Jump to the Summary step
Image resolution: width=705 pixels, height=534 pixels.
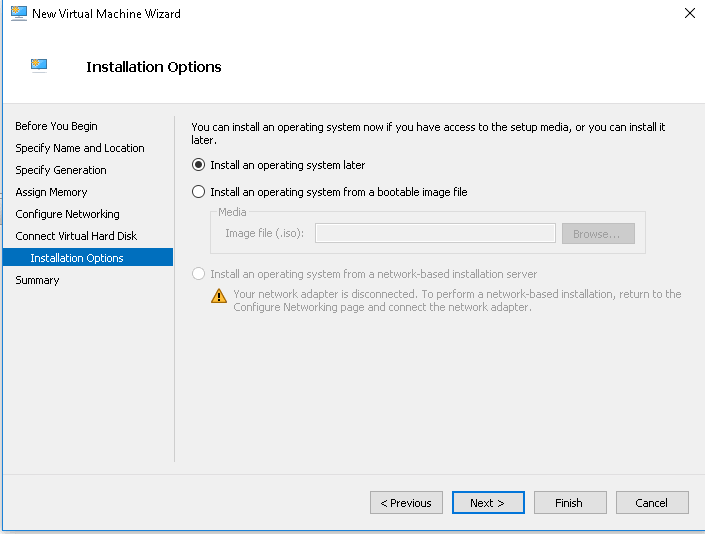[x=37, y=280]
